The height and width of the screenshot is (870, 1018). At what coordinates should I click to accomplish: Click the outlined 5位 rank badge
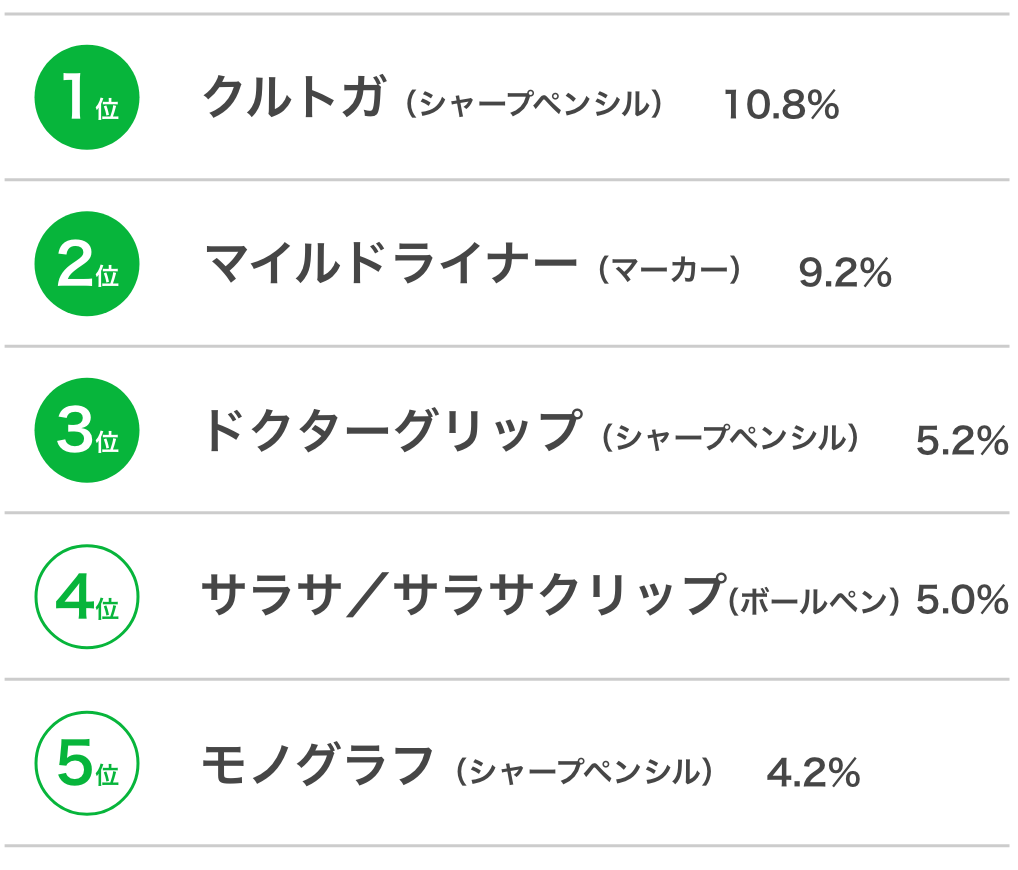[x=87, y=763]
